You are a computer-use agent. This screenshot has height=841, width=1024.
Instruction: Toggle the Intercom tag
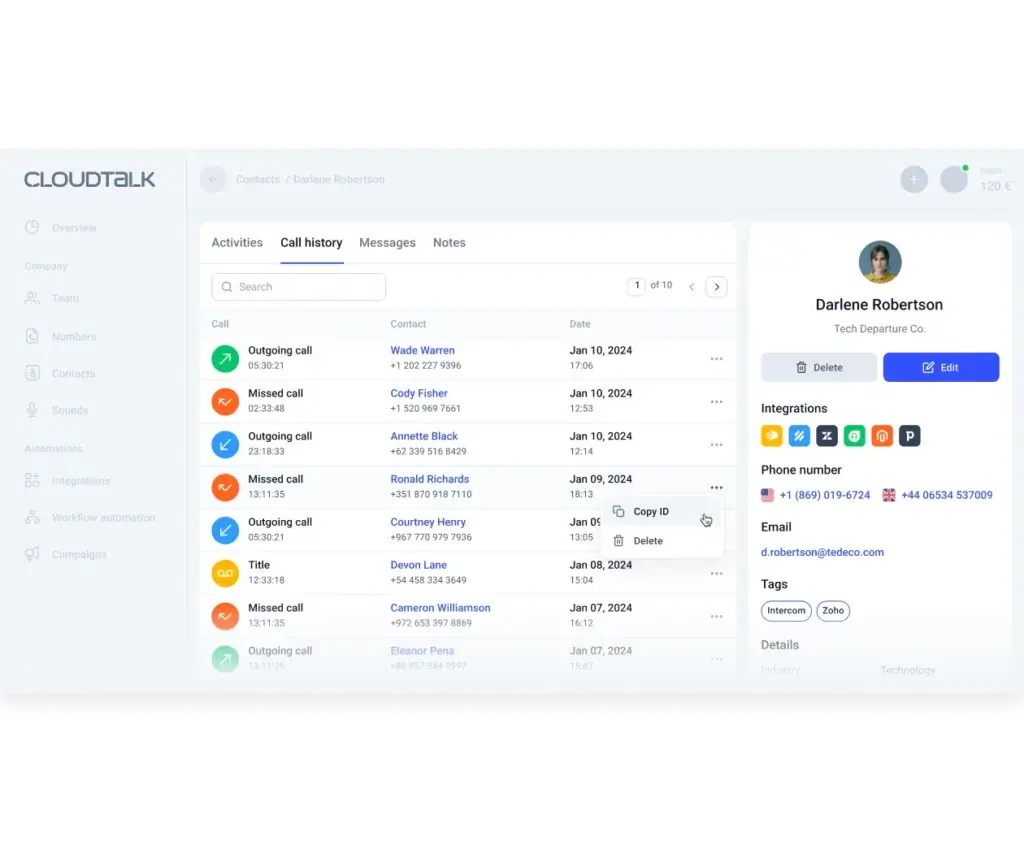click(x=786, y=610)
